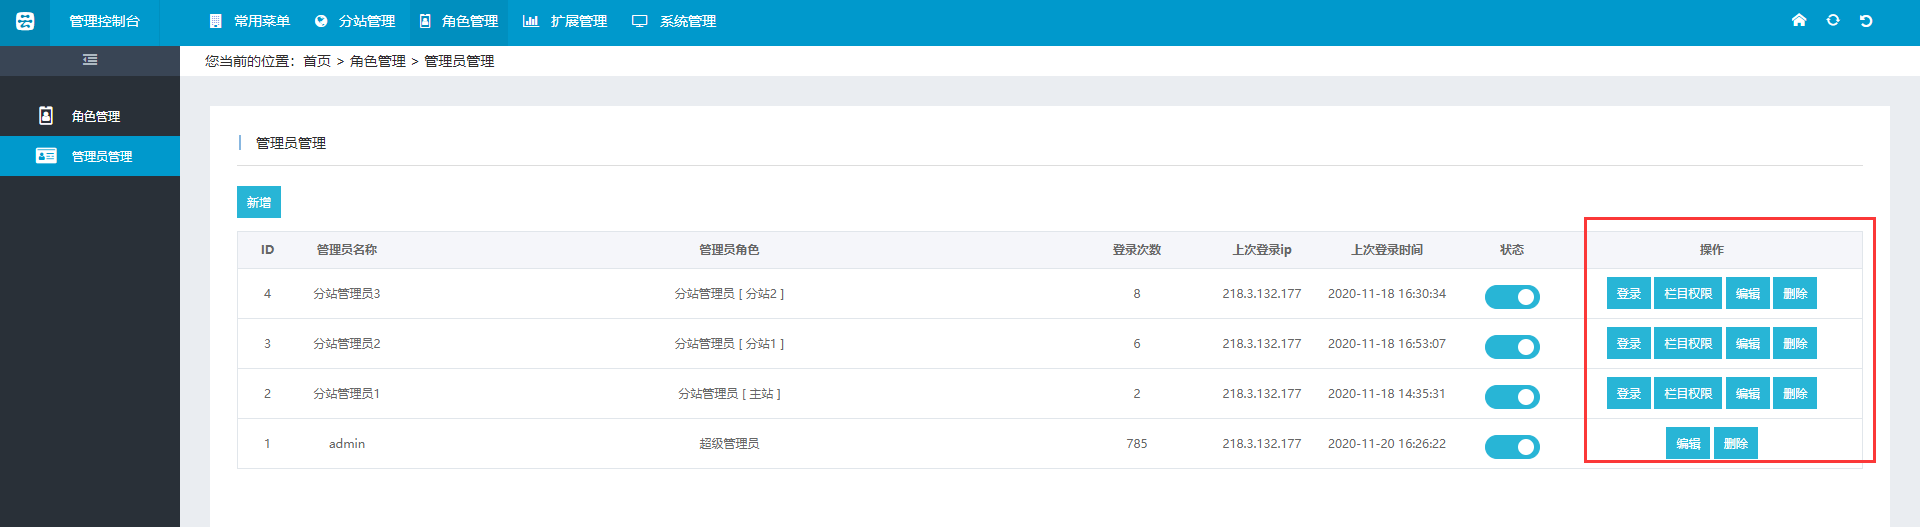Click the name cell 分站管理员3
Screen dimensions: 1920x527
pyautogui.click(x=347, y=293)
